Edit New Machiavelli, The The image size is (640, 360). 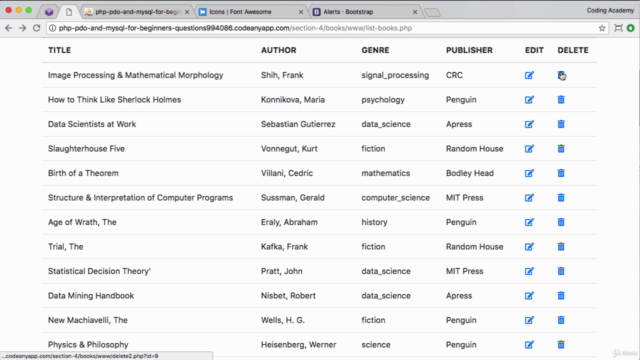(529, 320)
